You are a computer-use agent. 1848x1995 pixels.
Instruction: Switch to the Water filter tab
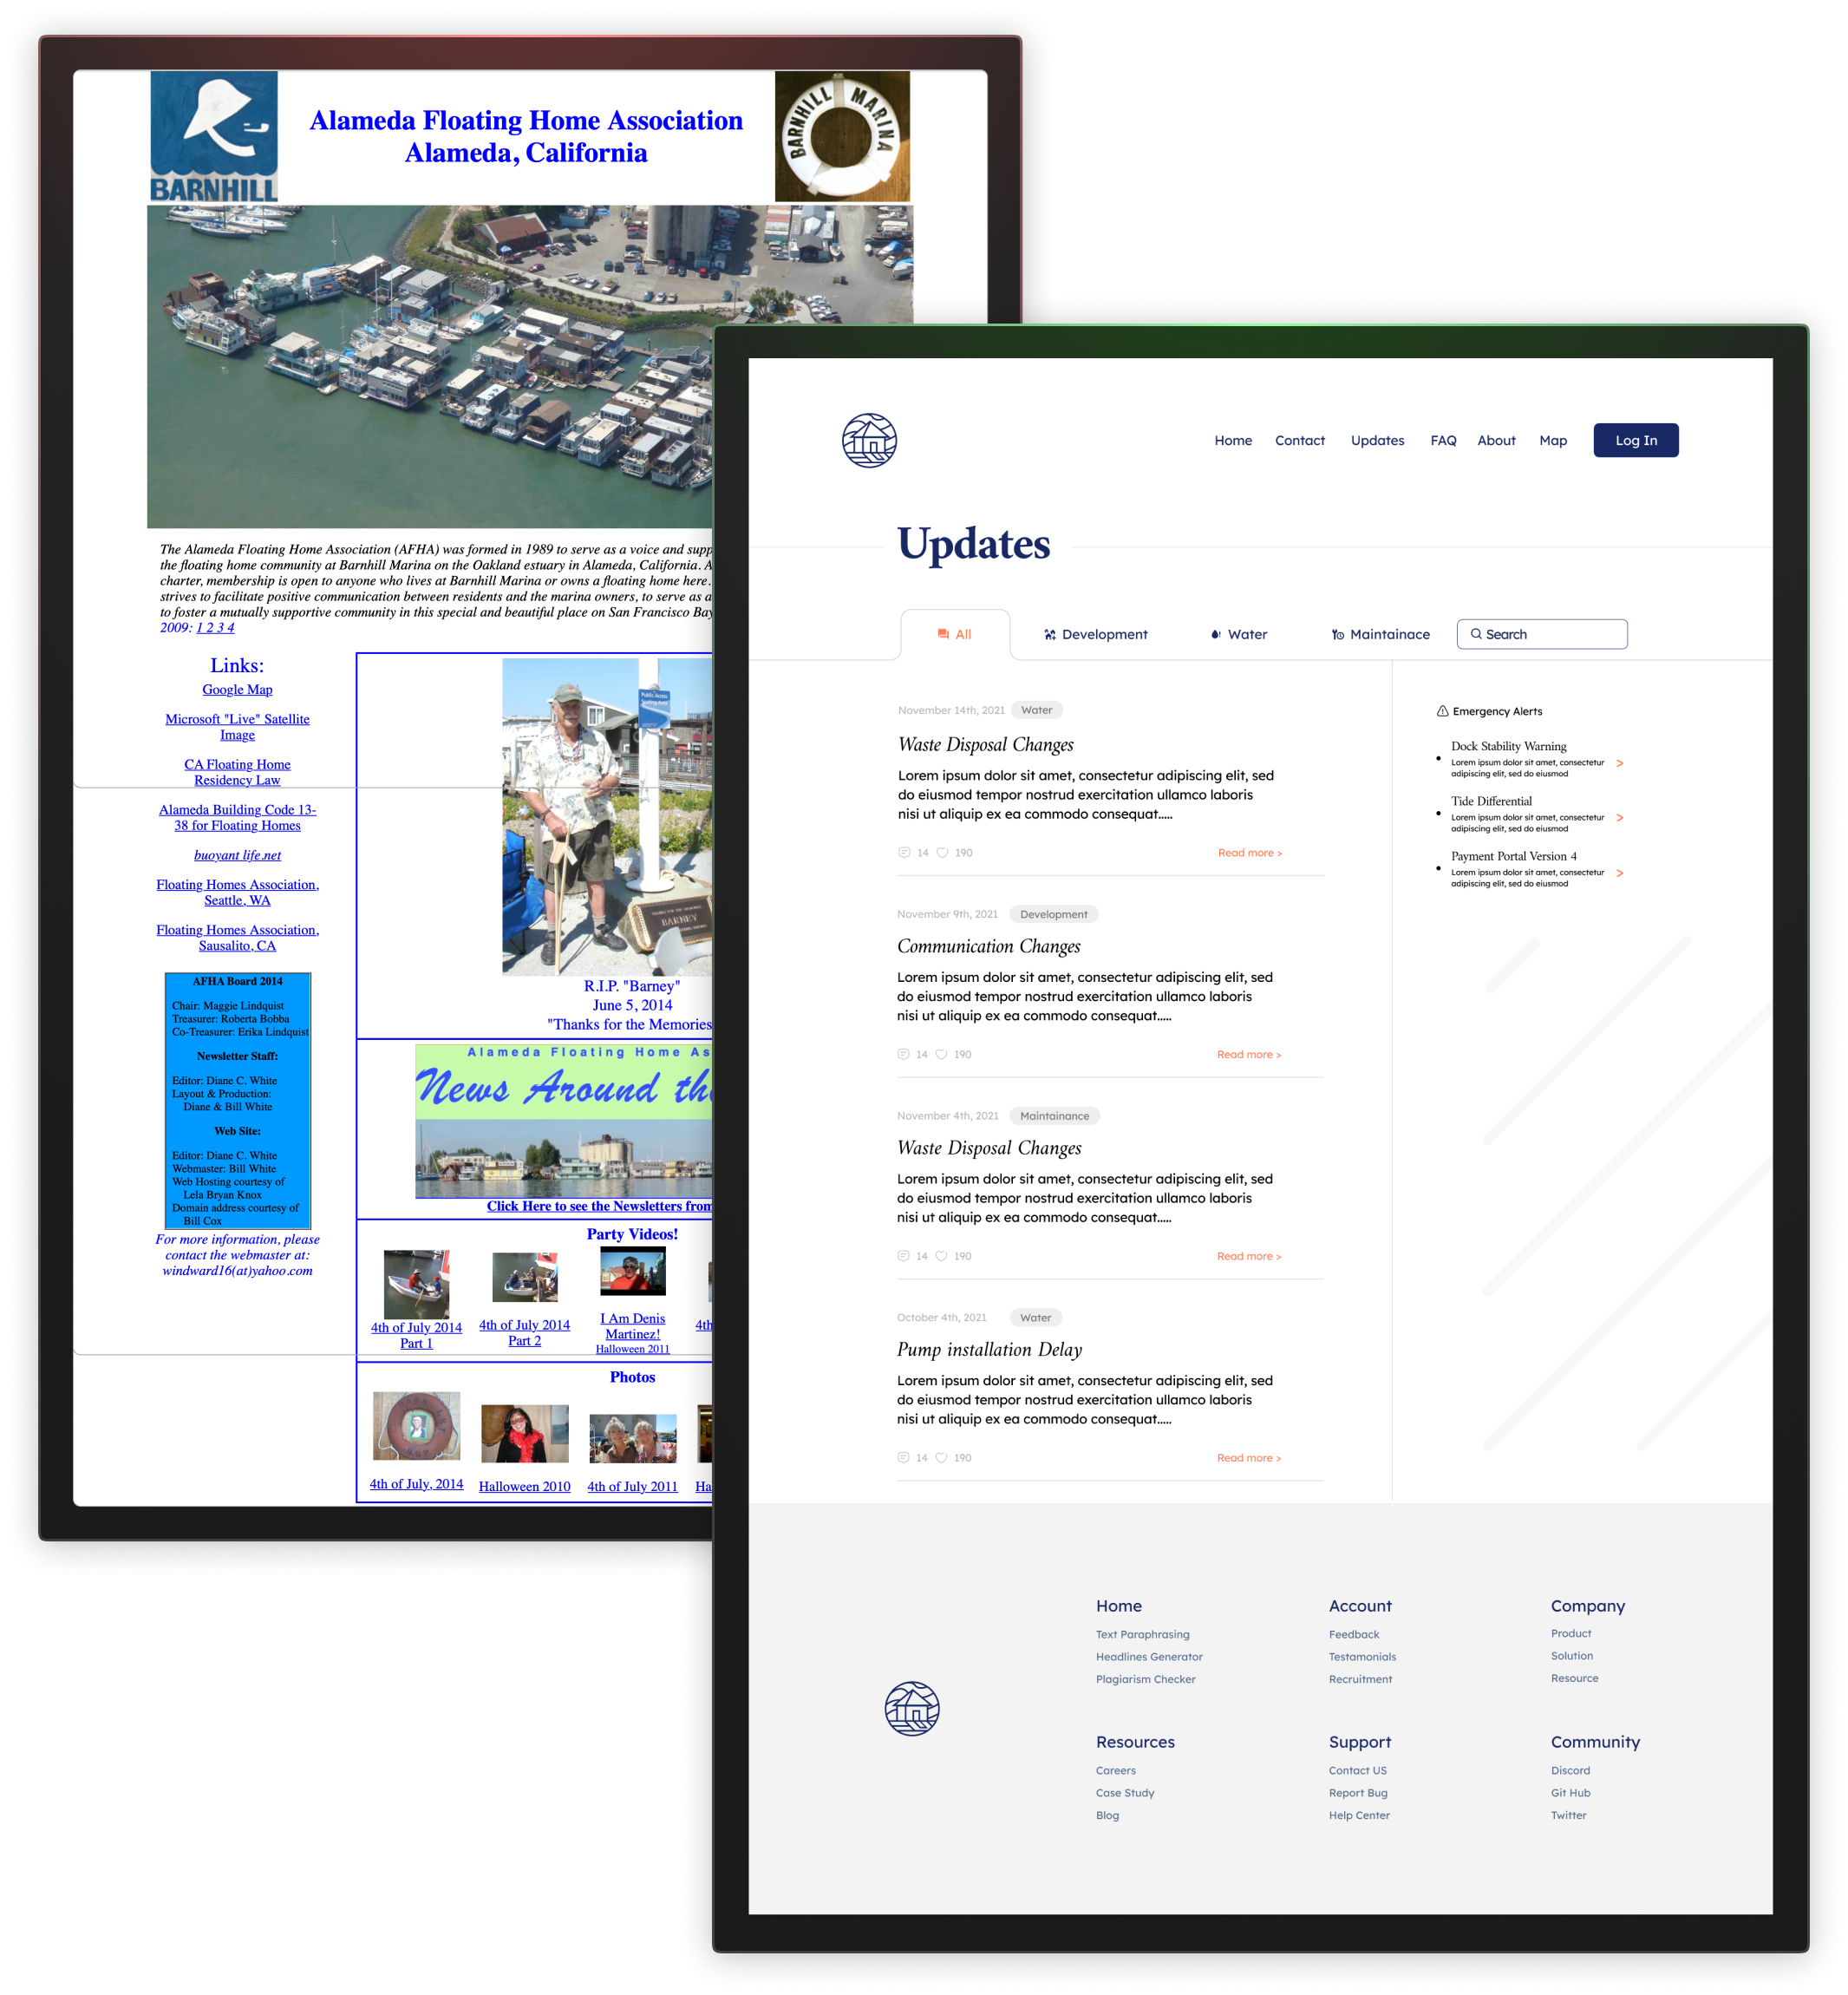(1238, 634)
